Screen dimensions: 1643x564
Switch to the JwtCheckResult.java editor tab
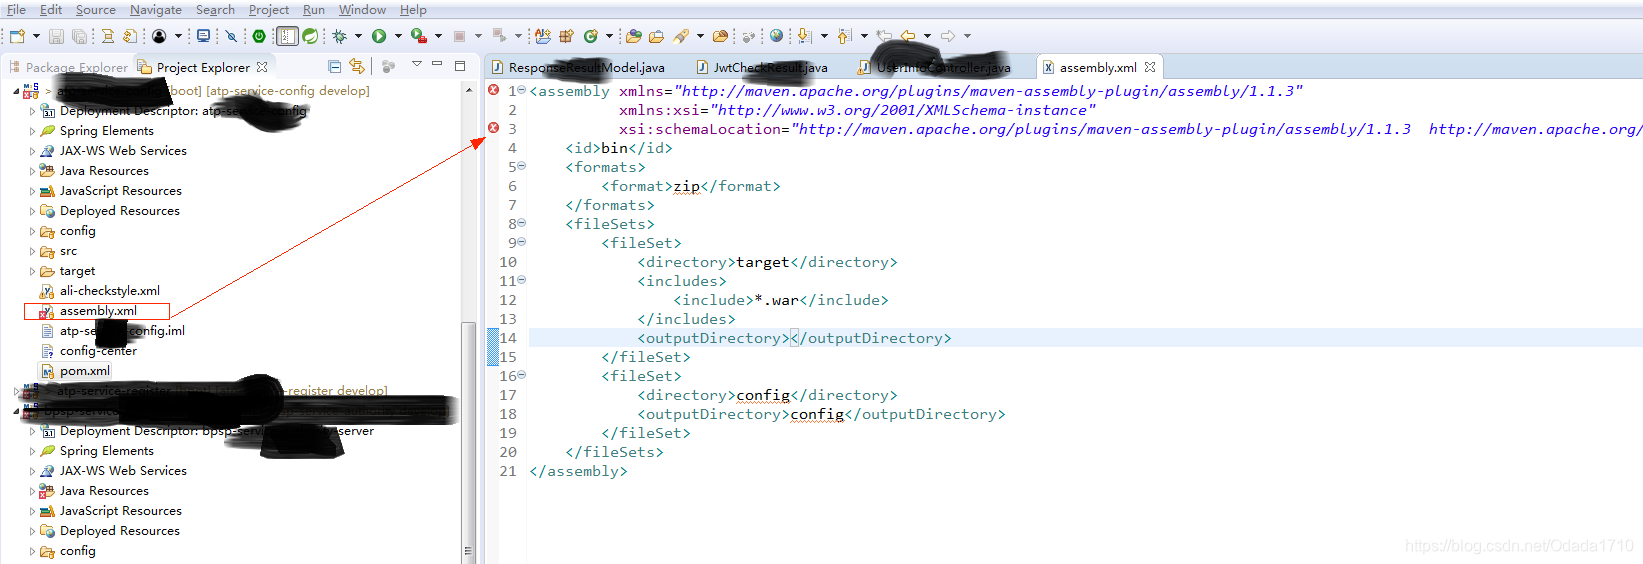pos(761,67)
